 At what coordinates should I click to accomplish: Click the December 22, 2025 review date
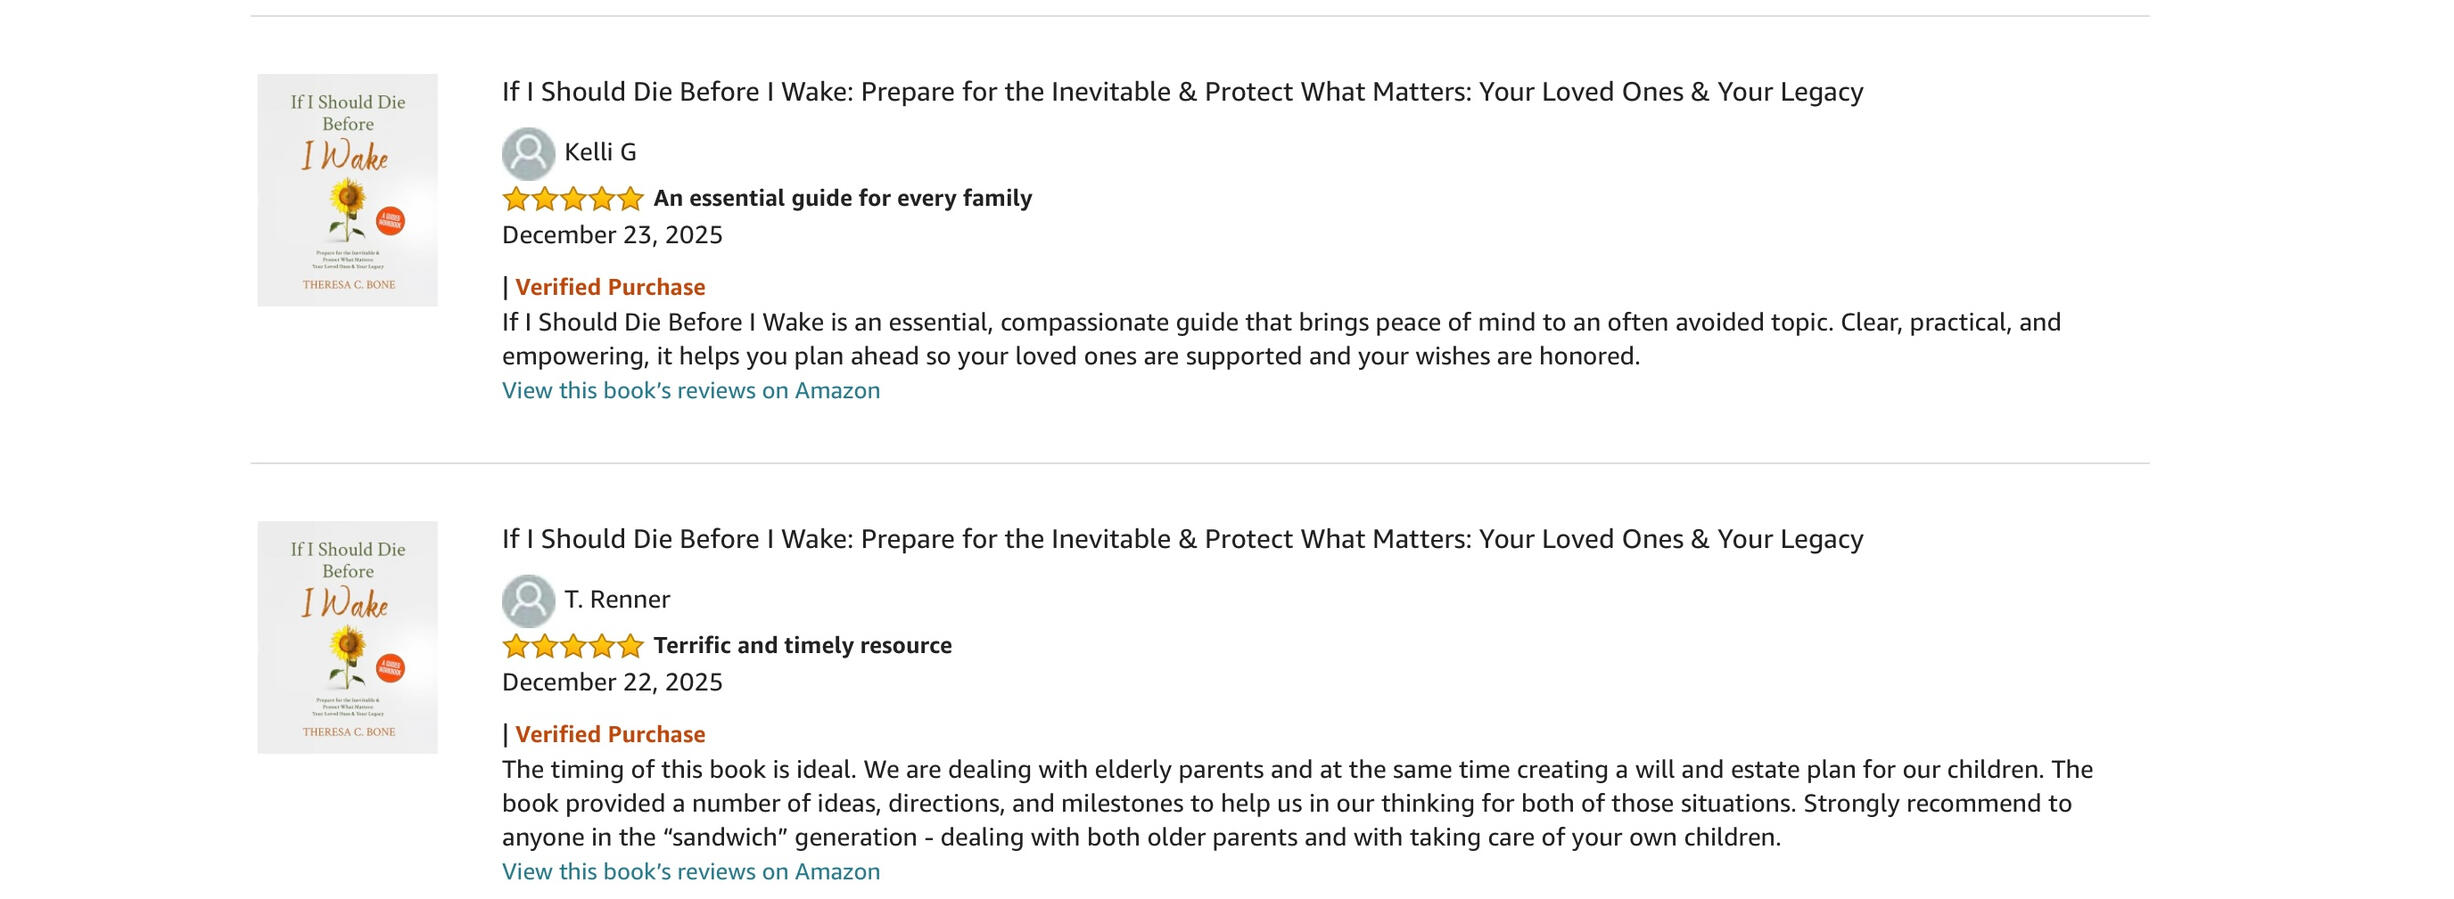pos(612,682)
